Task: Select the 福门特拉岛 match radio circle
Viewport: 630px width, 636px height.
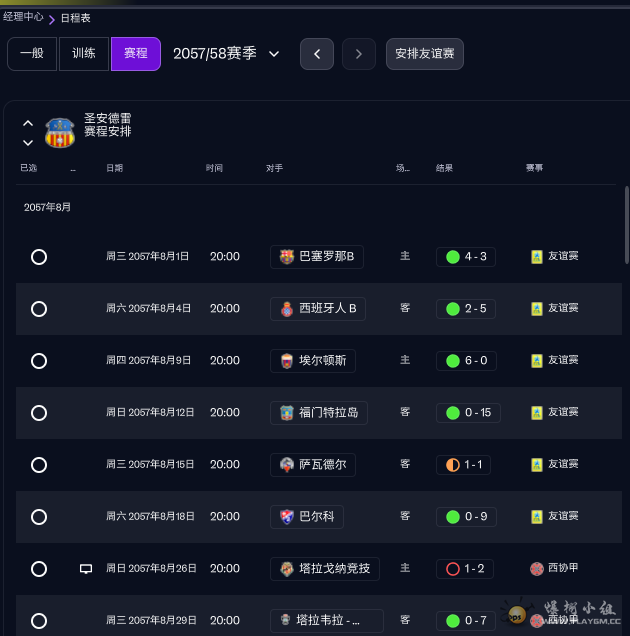Action: pyautogui.click(x=39, y=413)
